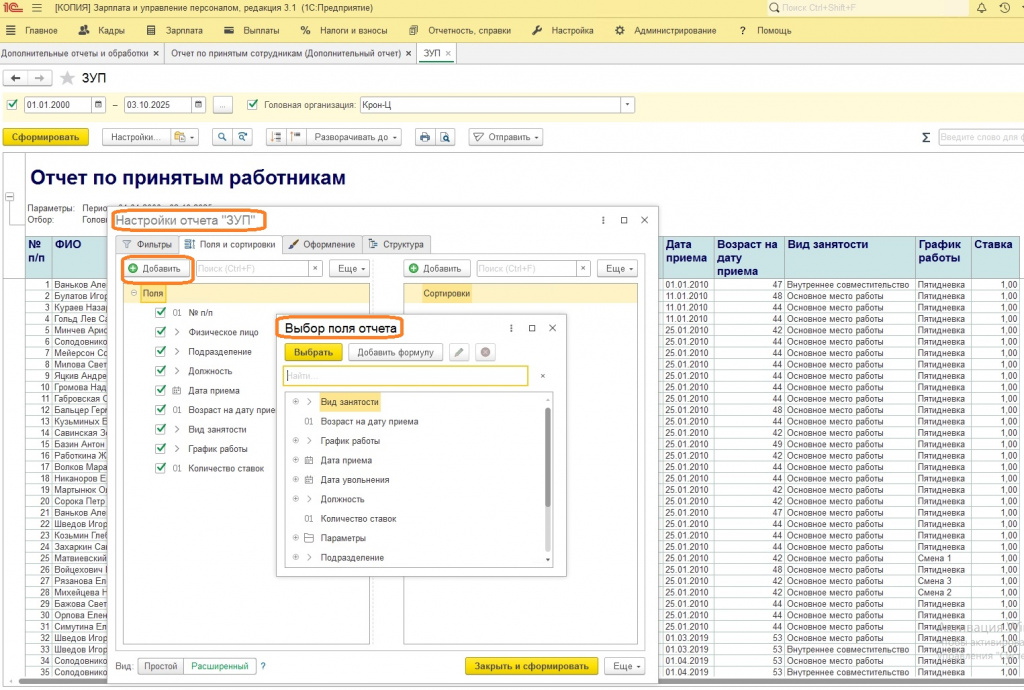Expand the Параметры folder in field selection
Image resolution: width=1024 pixels, height=690 pixels.
[296, 538]
